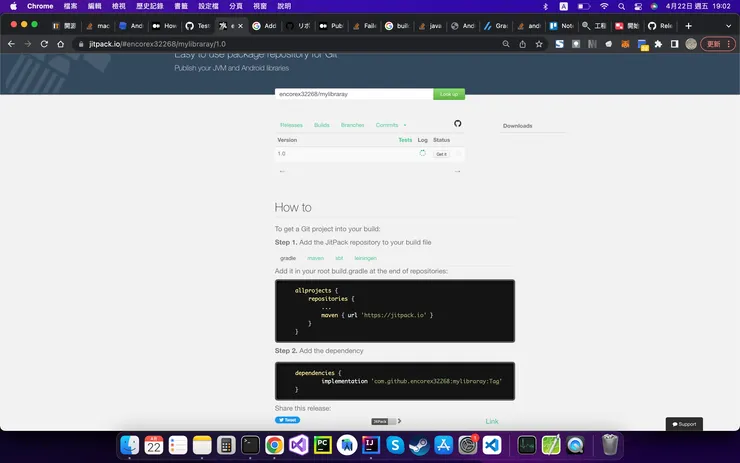Click the address bar URL

tap(157, 44)
